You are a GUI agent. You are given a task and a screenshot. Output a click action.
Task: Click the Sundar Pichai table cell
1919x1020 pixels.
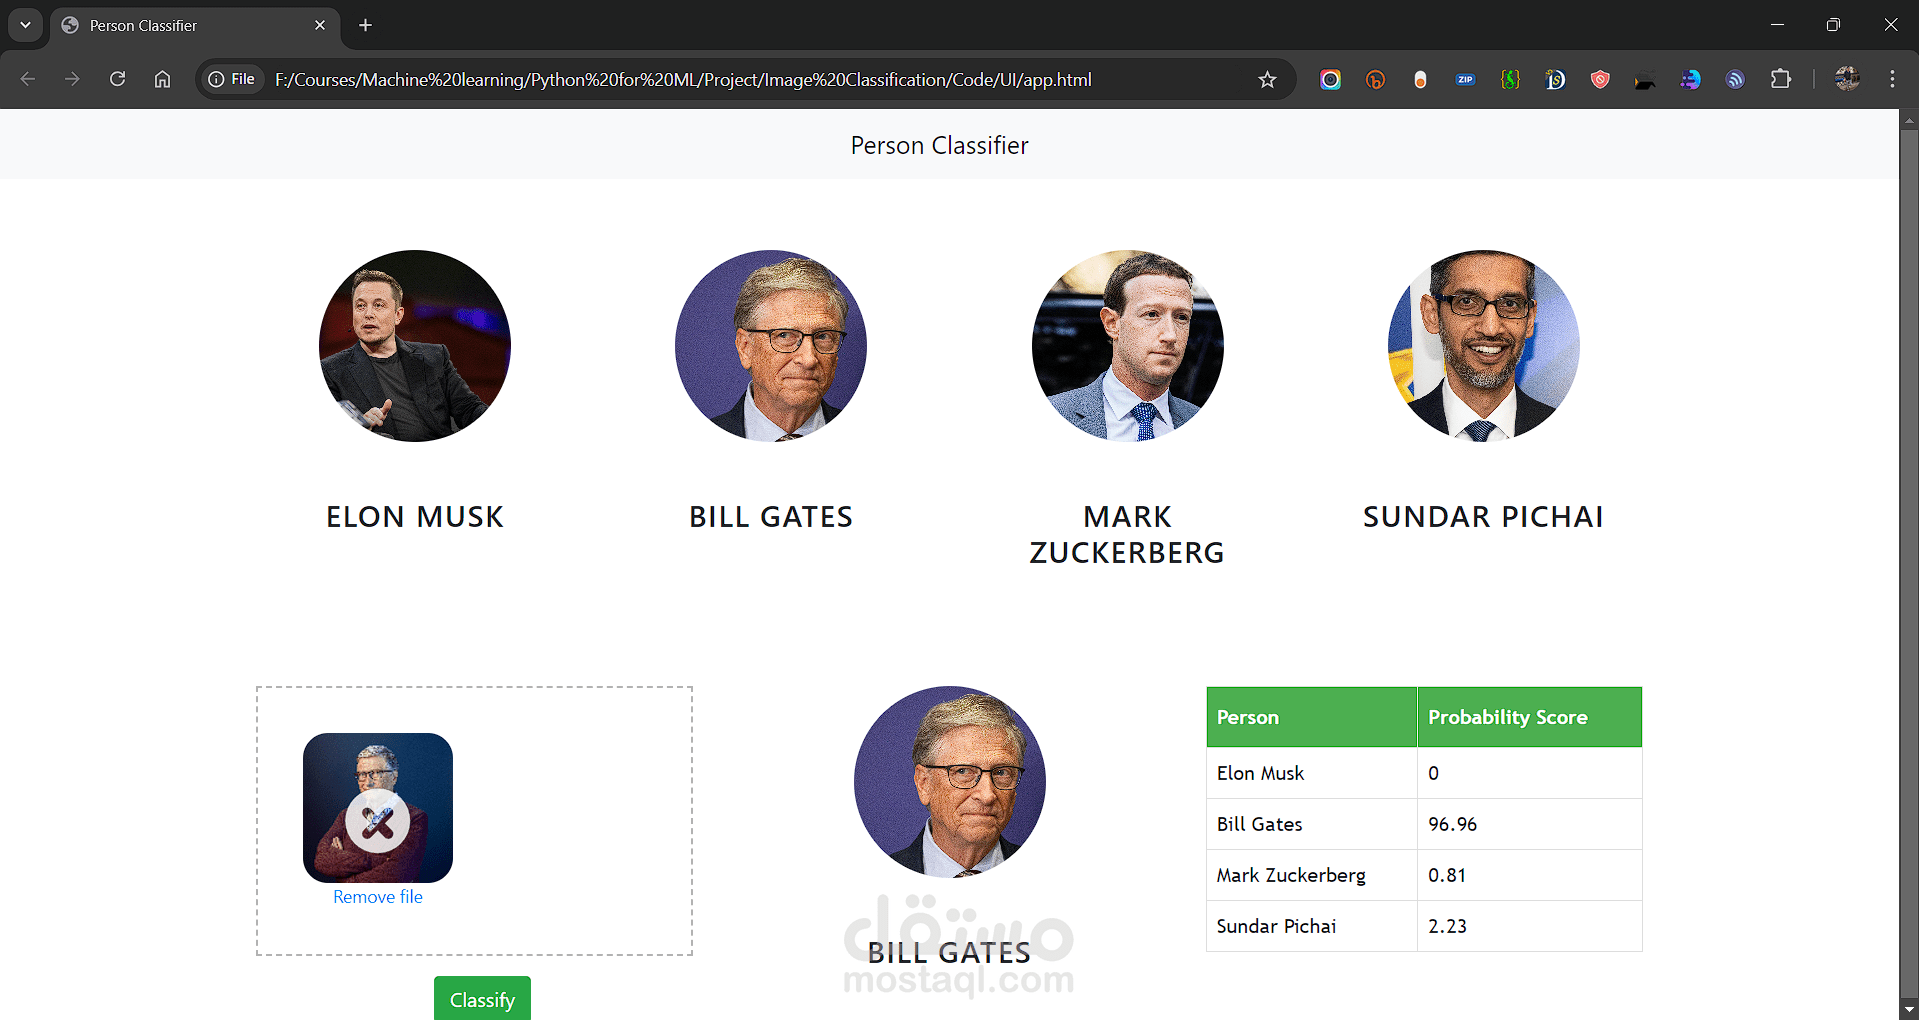click(1312, 926)
